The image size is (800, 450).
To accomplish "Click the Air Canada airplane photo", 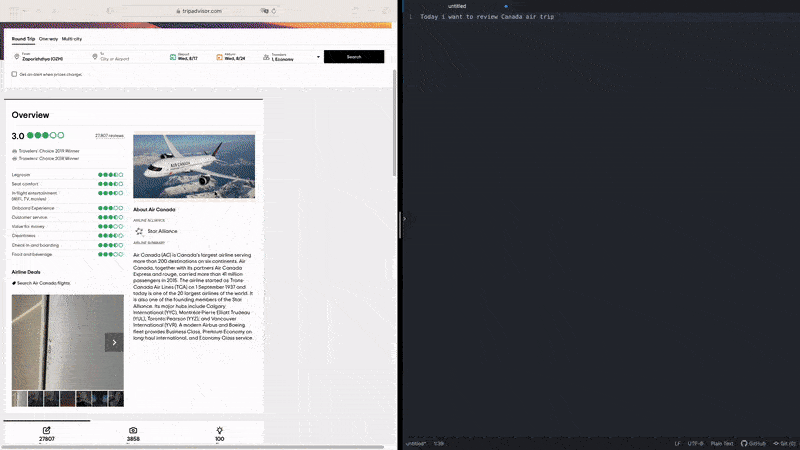I will 194,166.
